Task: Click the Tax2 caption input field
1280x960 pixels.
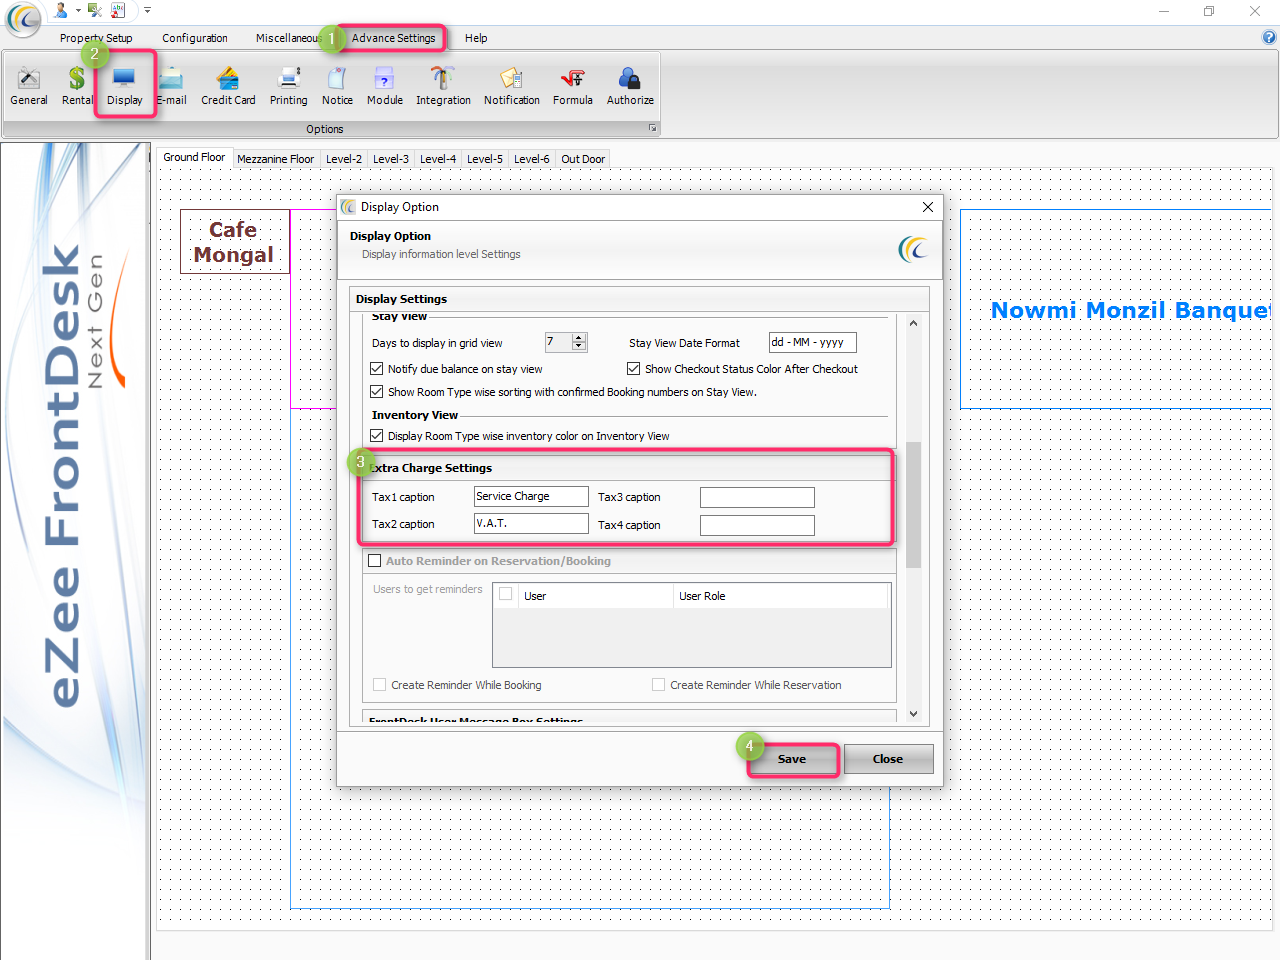Action: 531,524
